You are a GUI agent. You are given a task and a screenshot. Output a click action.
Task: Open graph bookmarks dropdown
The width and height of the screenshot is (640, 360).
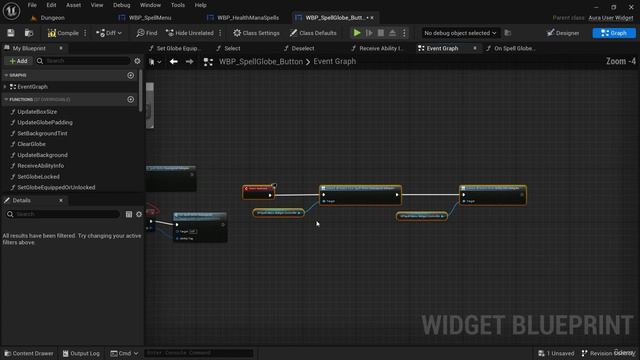(x=155, y=62)
